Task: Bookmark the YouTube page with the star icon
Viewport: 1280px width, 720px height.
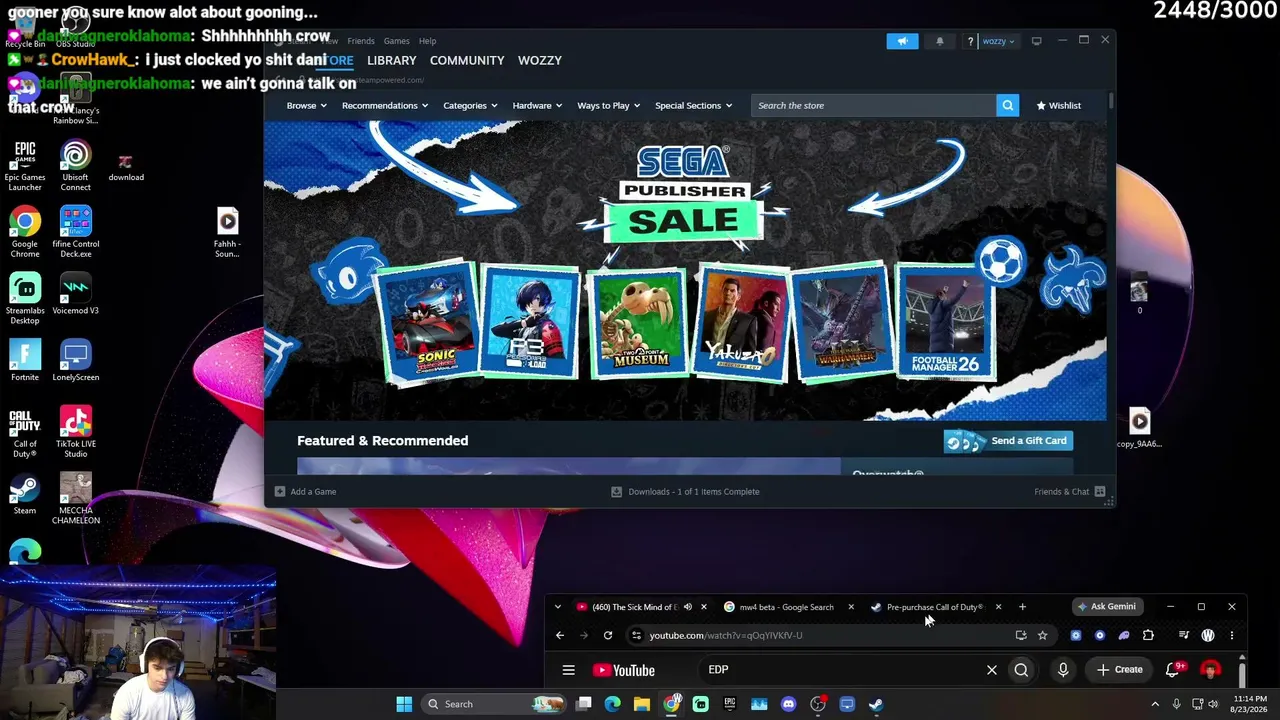Action: (1042, 635)
